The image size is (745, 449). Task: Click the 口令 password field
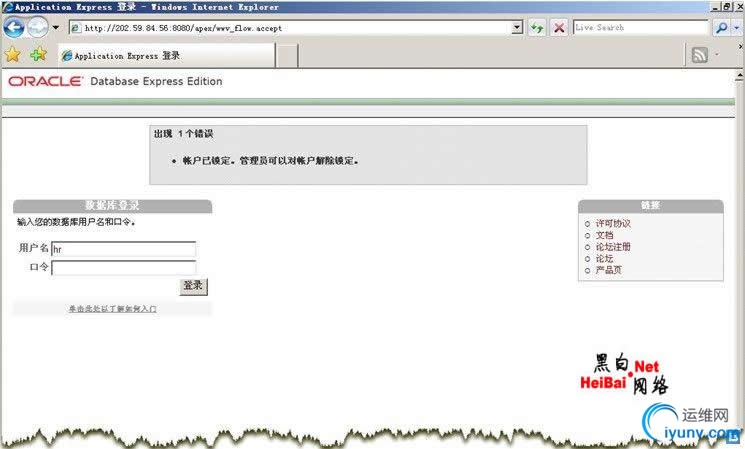click(124, 268)
